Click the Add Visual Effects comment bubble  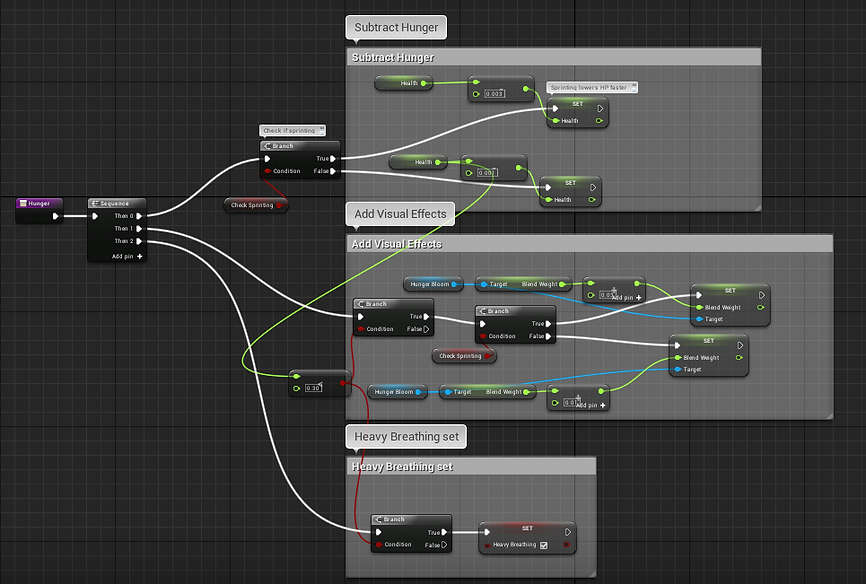(400, 214)
